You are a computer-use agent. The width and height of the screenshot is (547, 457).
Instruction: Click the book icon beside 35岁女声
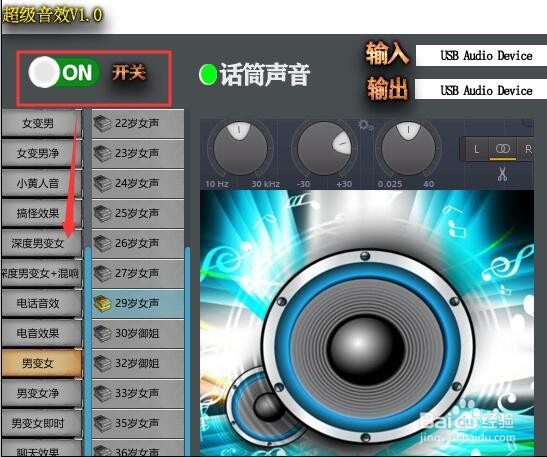tap(103, 424)
